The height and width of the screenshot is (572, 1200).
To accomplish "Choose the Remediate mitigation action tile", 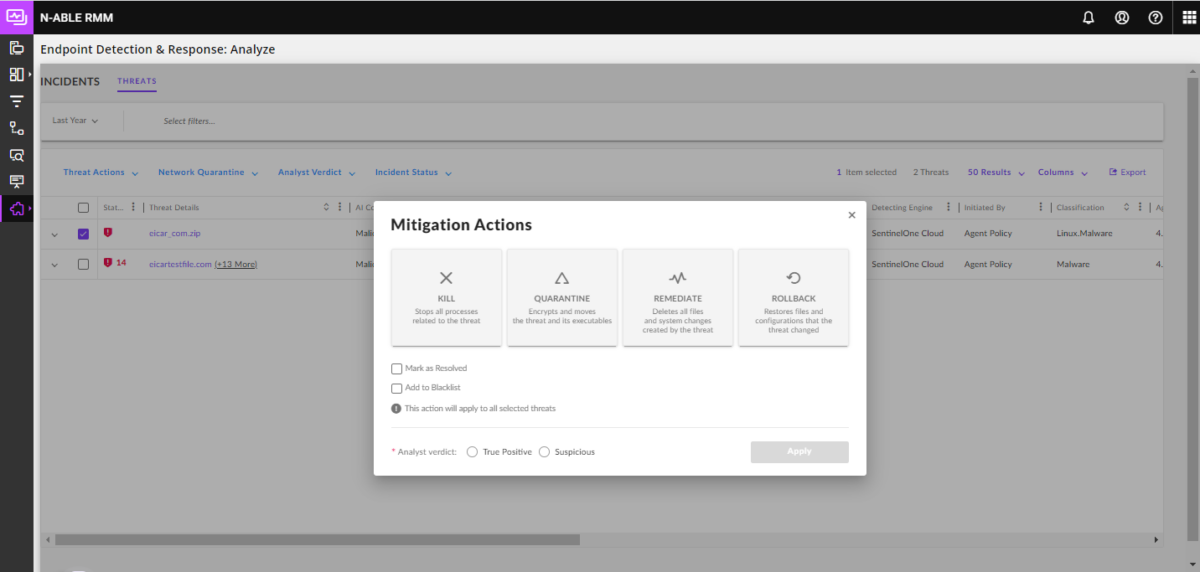I will [x=677, y=297].
